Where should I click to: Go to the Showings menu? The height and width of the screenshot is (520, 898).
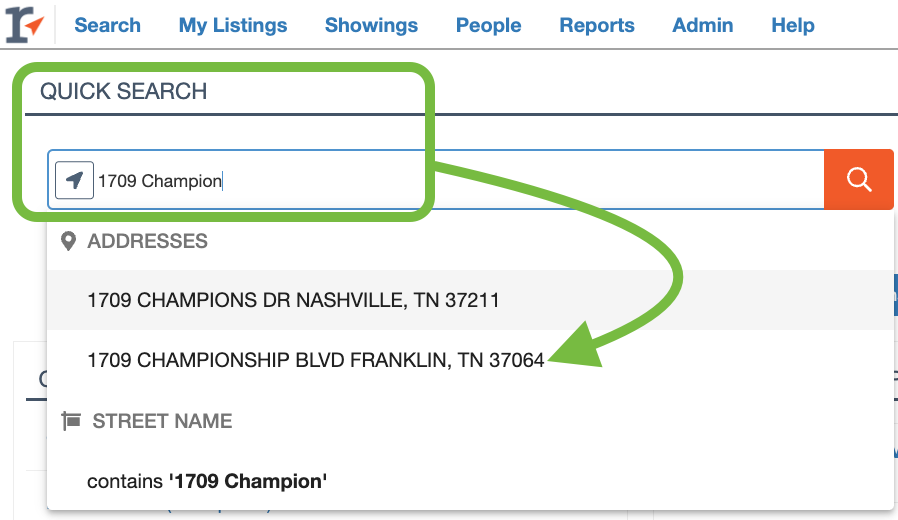371,25
